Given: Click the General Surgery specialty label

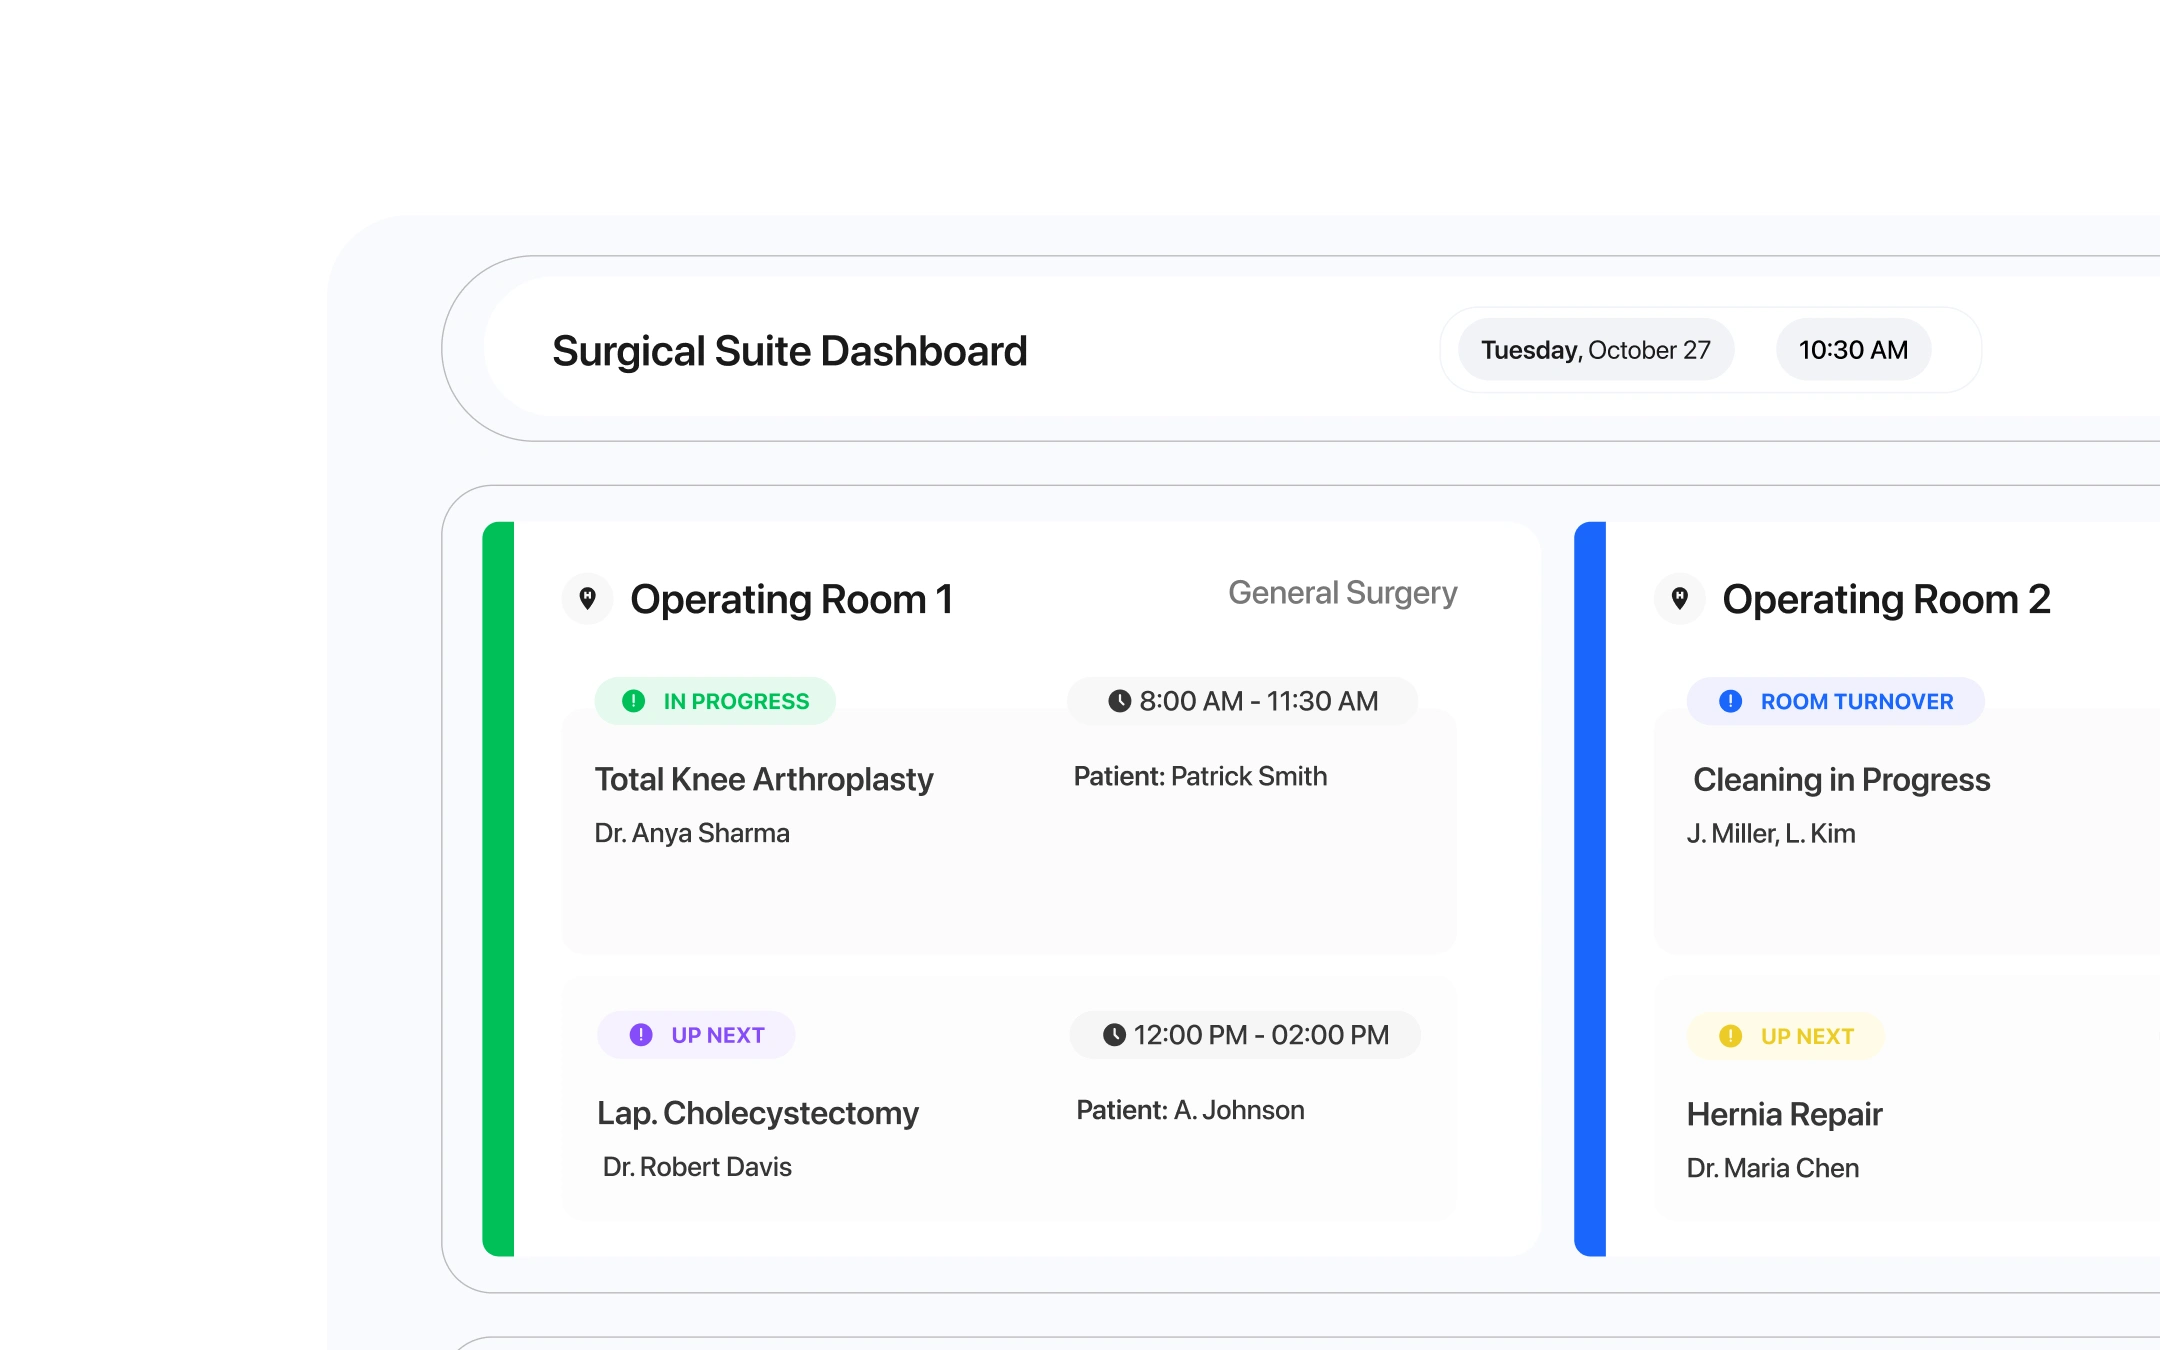Looking at the screenshot, I should point(1342,593).
